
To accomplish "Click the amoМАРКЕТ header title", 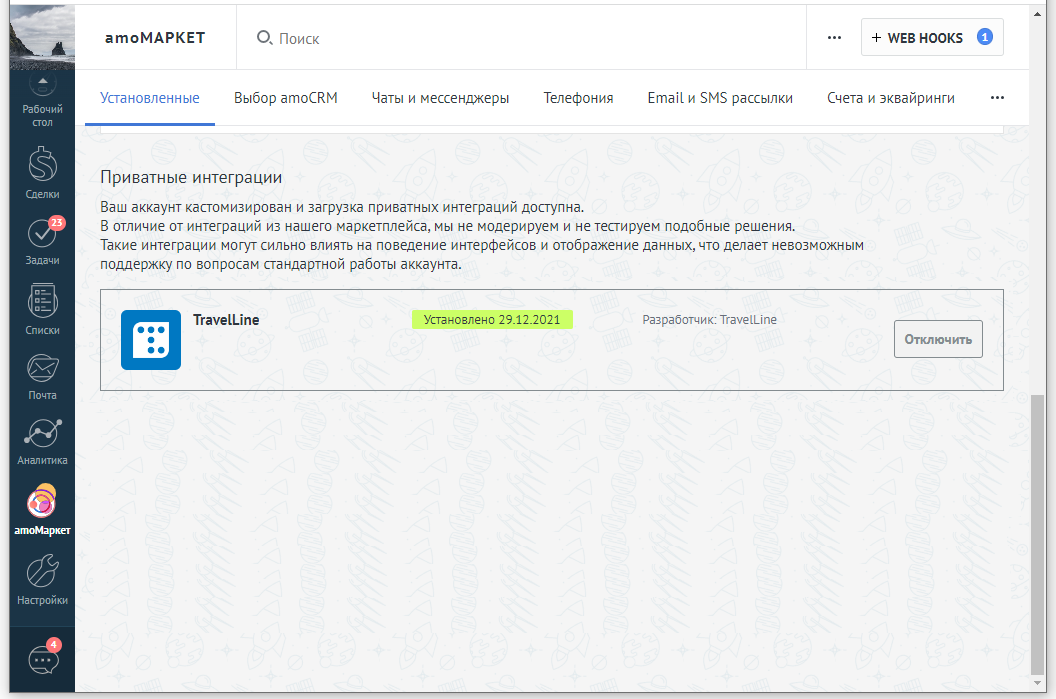I will click(155, 38).
